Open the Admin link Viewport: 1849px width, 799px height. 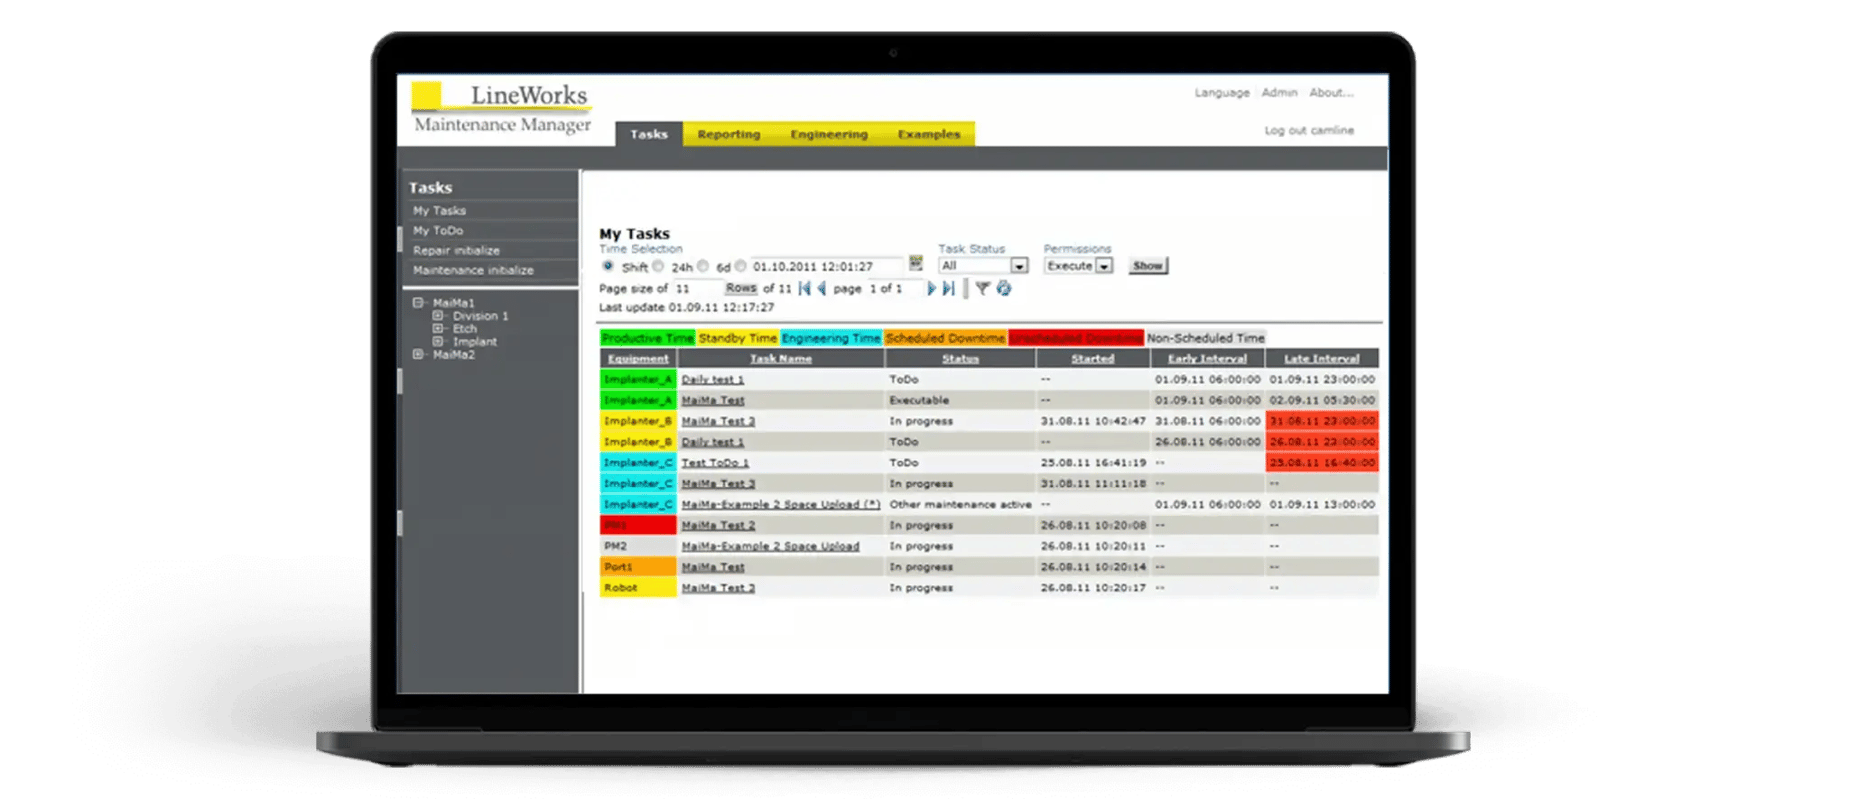1279,92
